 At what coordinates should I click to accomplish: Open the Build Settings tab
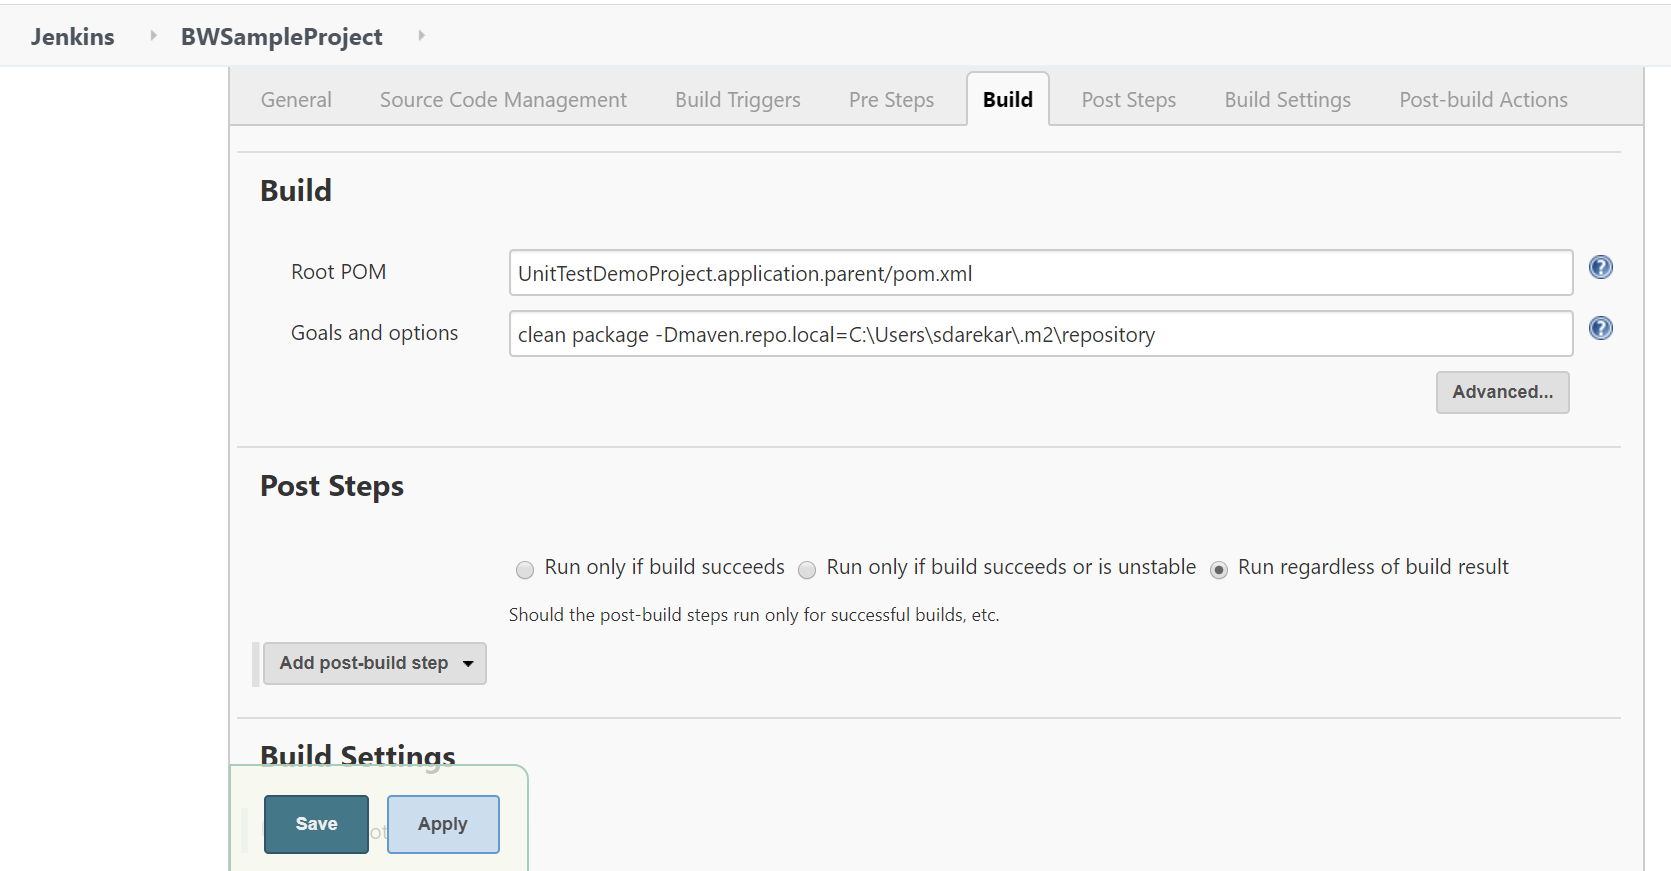pyautogui.click(x=1287, y=100)
